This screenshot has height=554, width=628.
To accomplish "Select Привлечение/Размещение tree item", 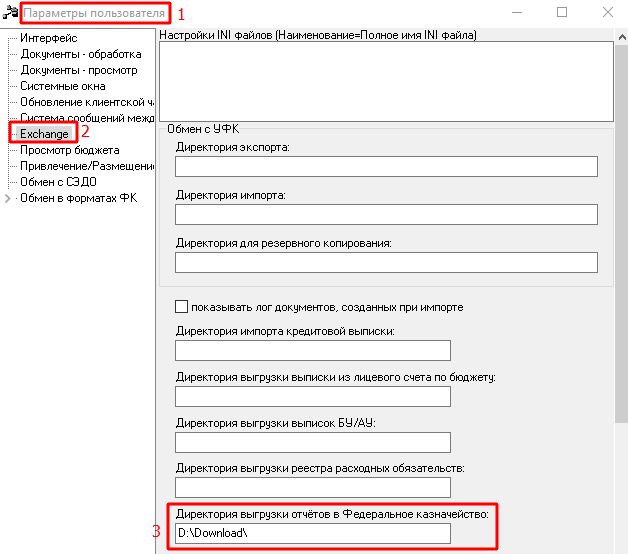I will pyautogui.click(x=87, y=166).
